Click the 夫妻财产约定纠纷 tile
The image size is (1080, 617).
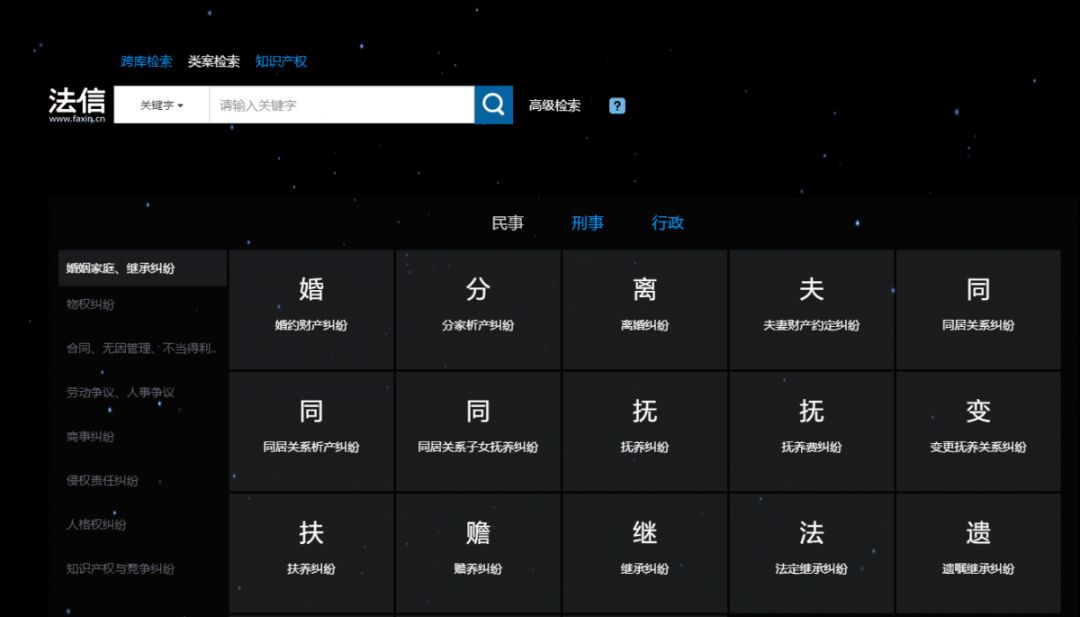pyautogui.click(x=811, y=309)
